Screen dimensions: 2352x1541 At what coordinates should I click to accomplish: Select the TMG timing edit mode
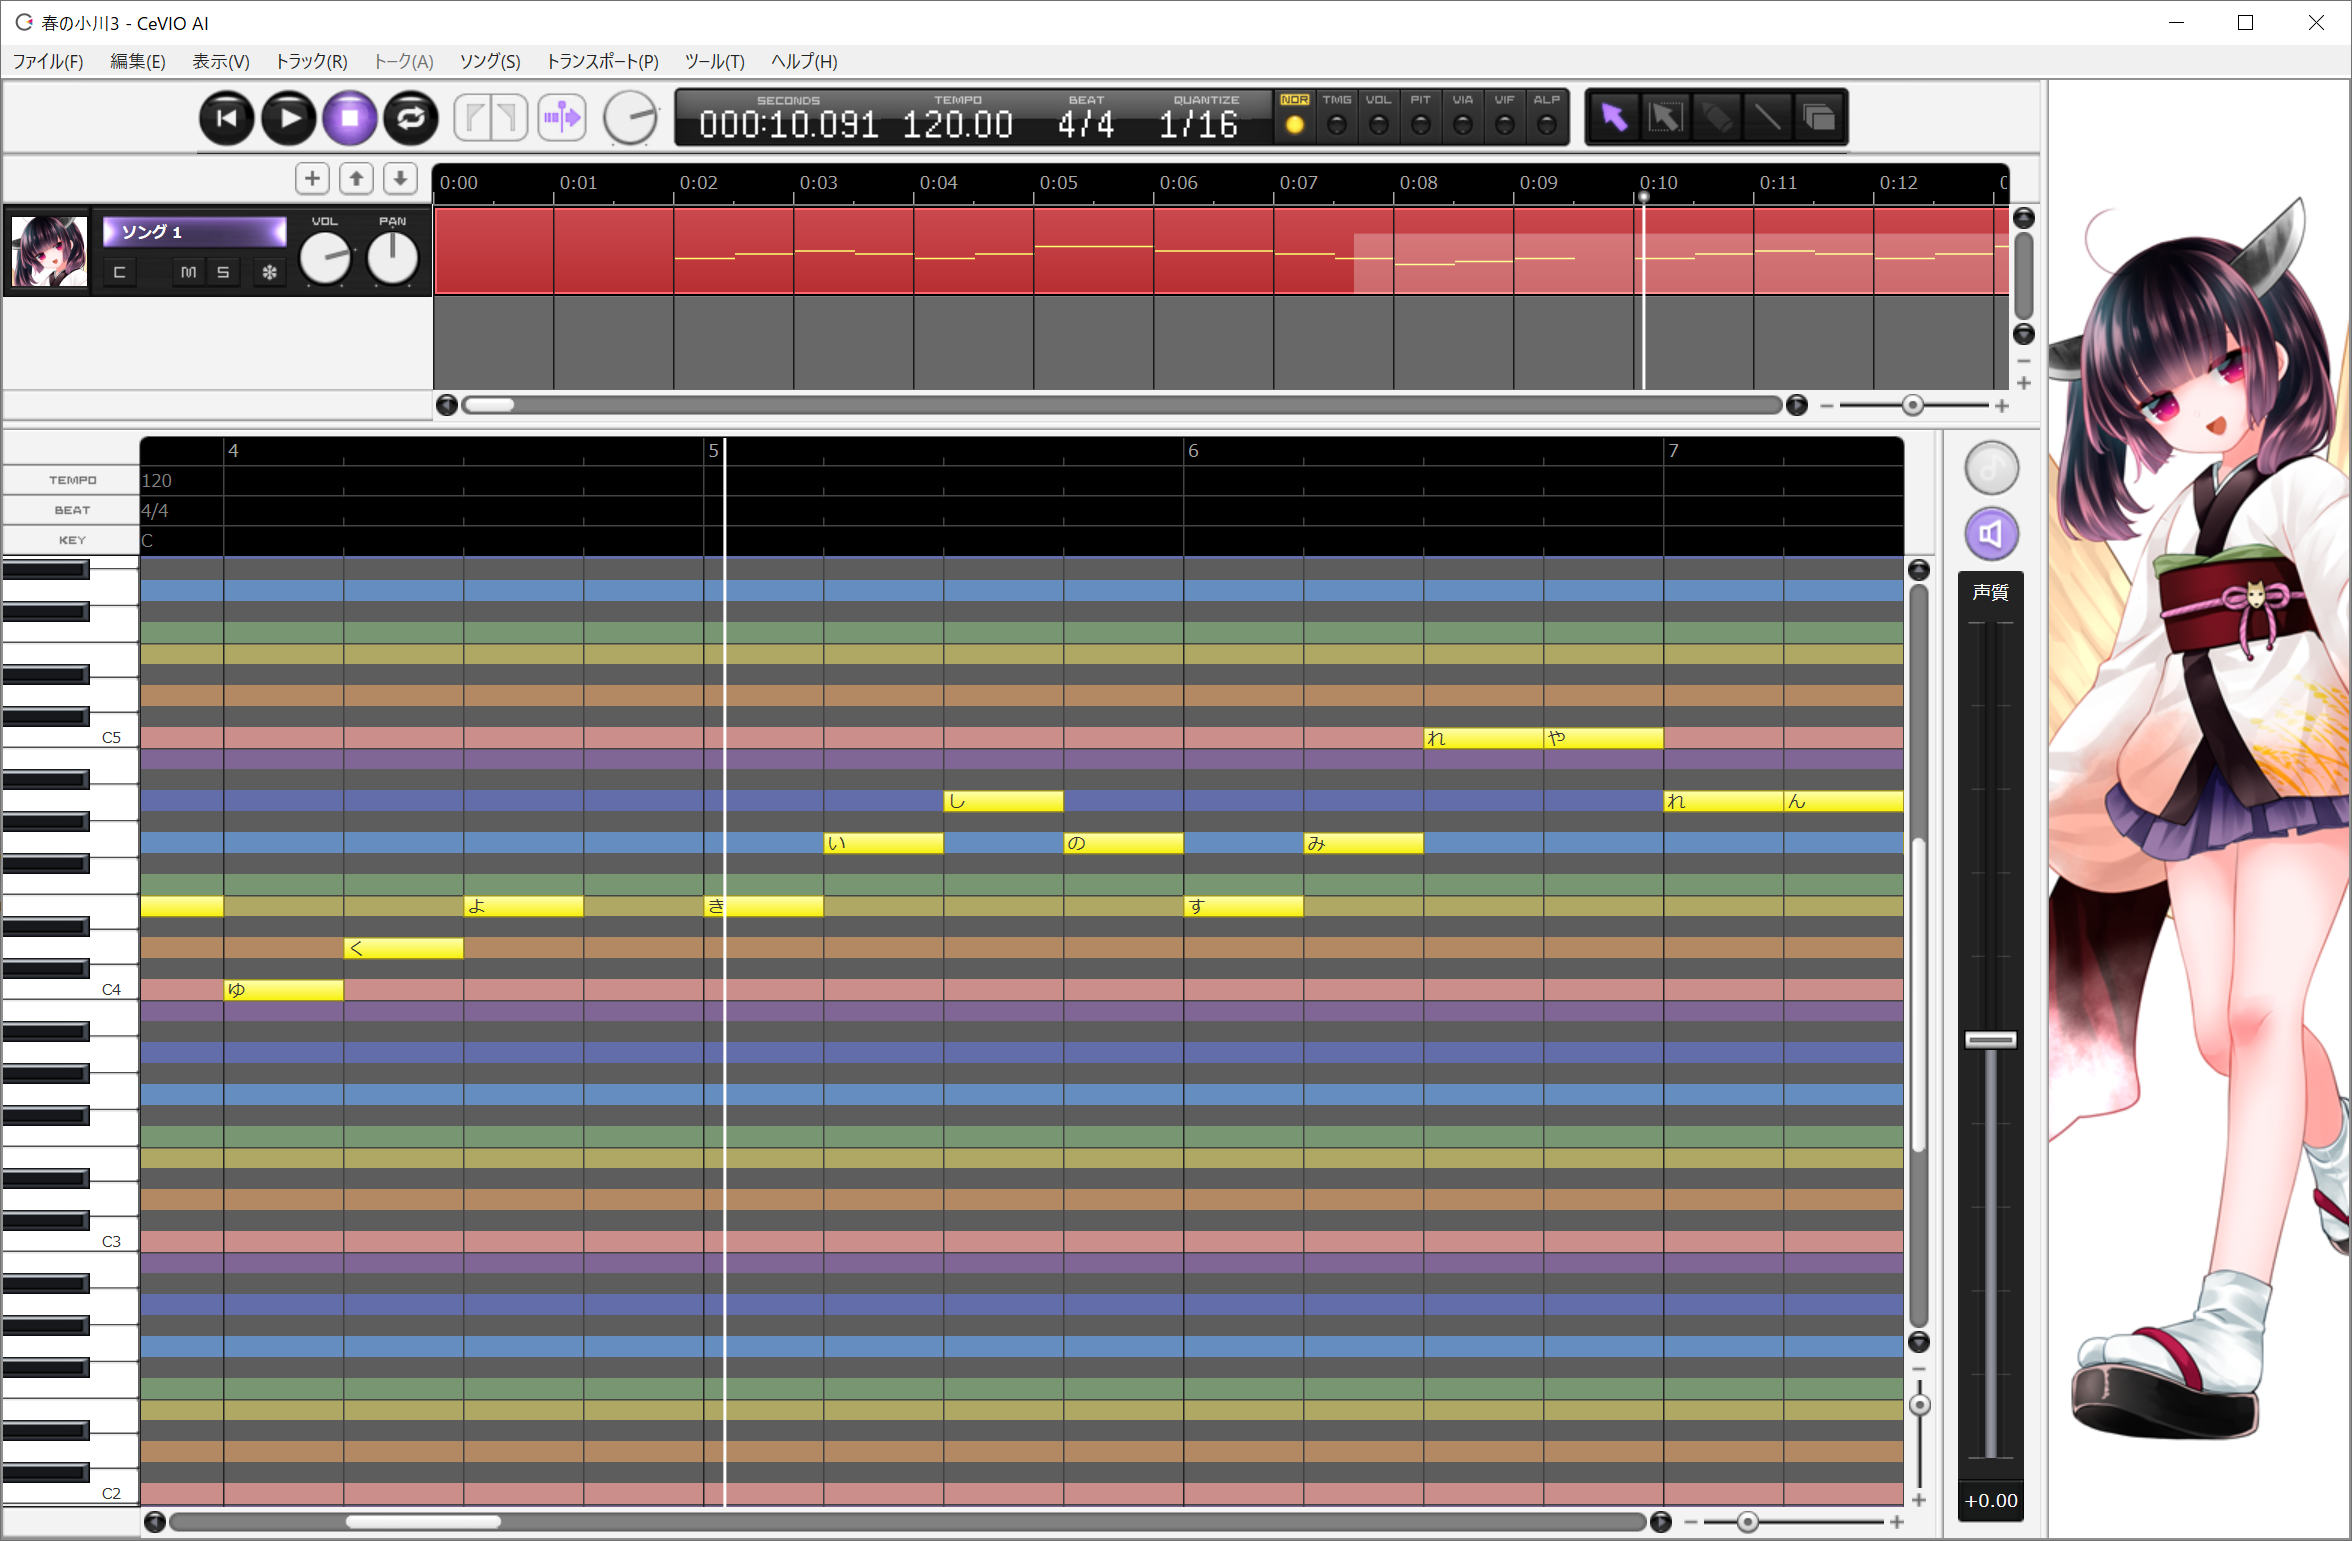(x=1336, y=117)
